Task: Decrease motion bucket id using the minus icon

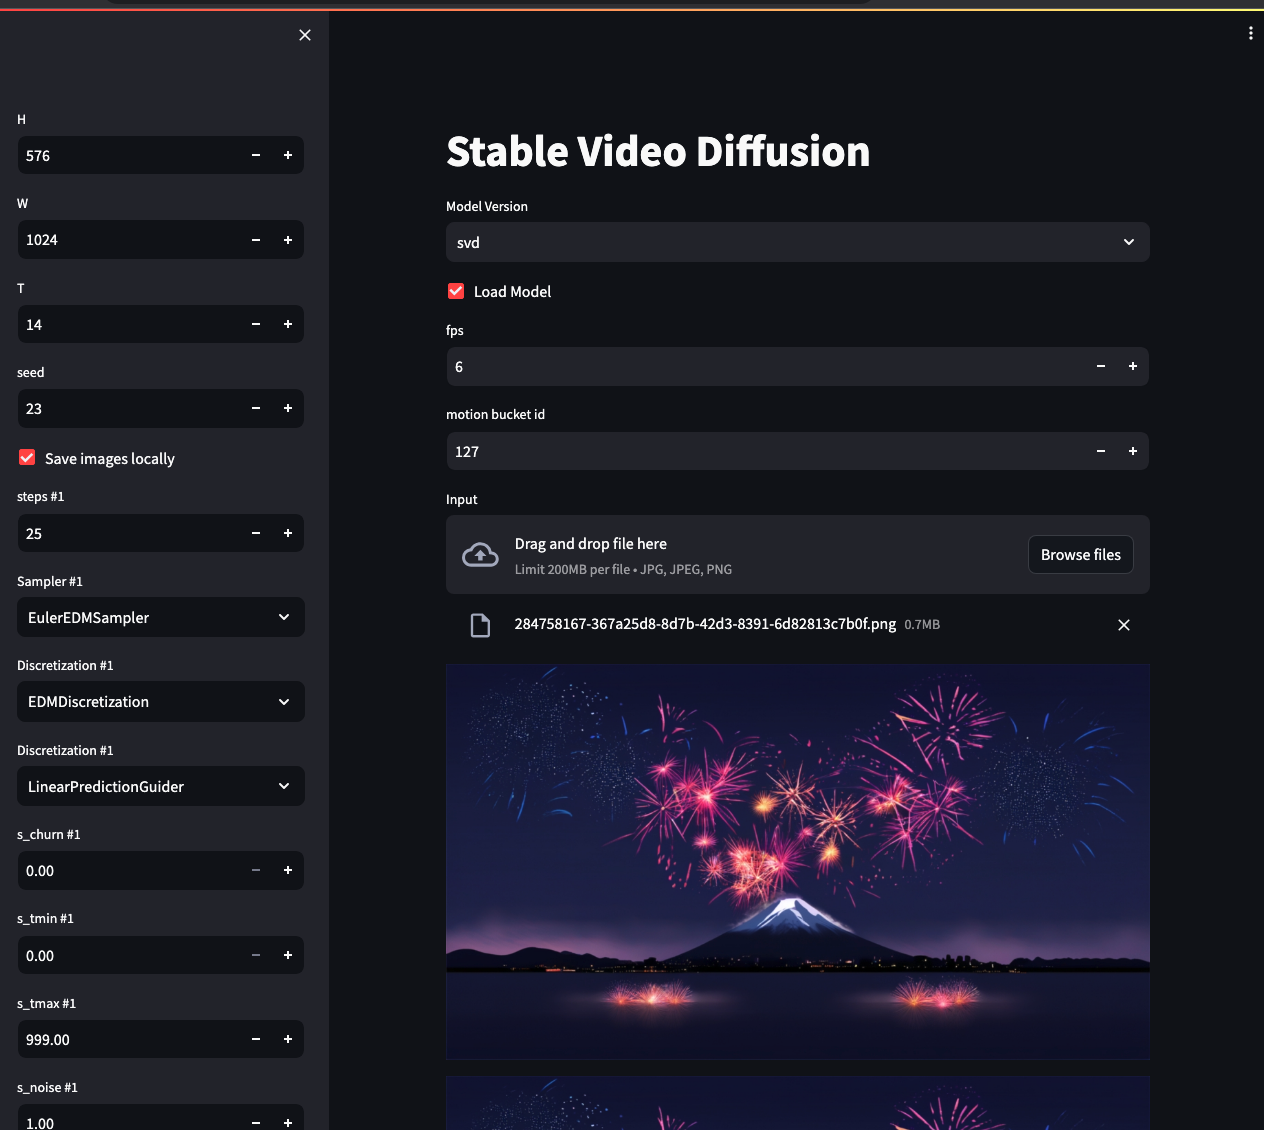Action: coord(1100,451)
